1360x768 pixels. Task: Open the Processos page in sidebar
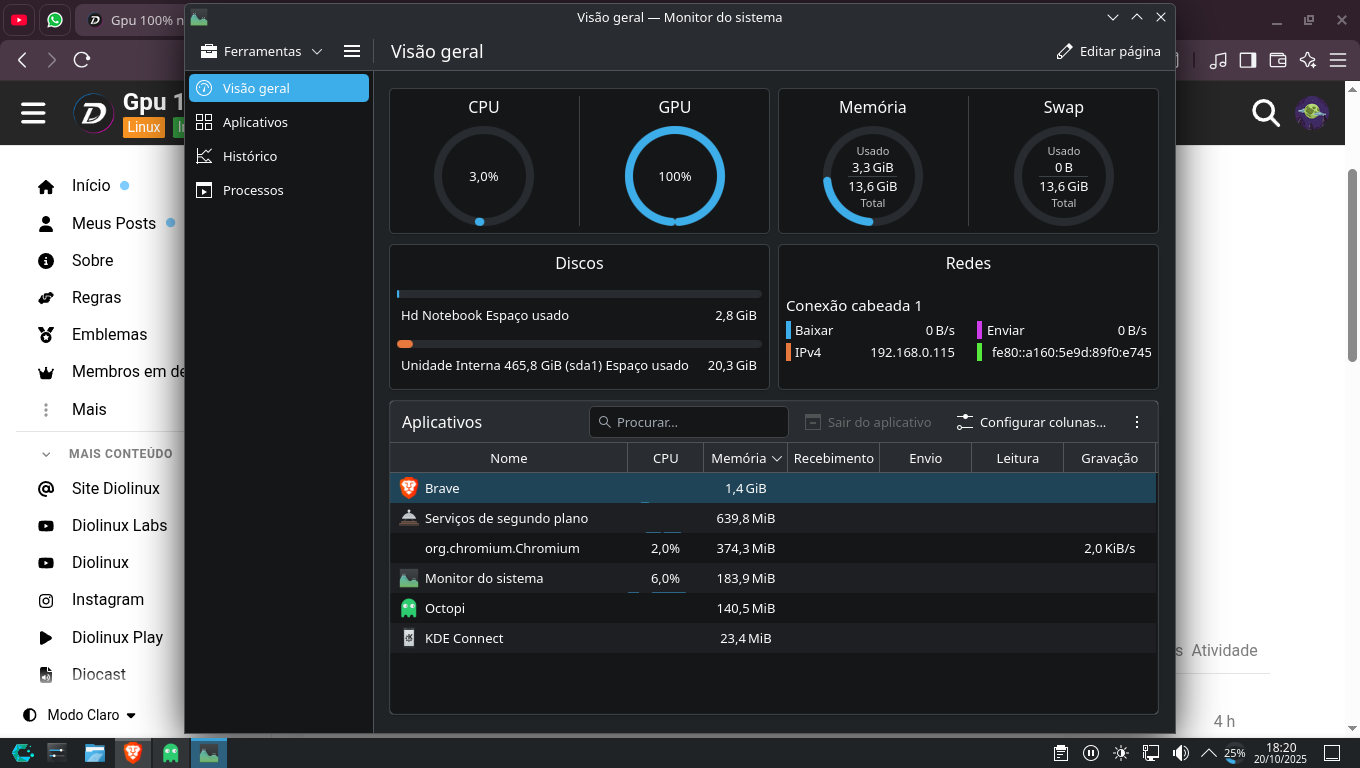[x=253, y=190]
